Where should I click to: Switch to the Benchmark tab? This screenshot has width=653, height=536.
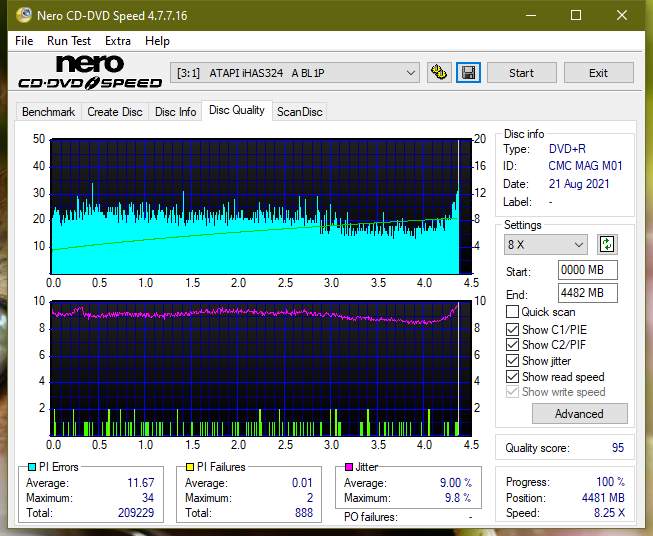48,112
